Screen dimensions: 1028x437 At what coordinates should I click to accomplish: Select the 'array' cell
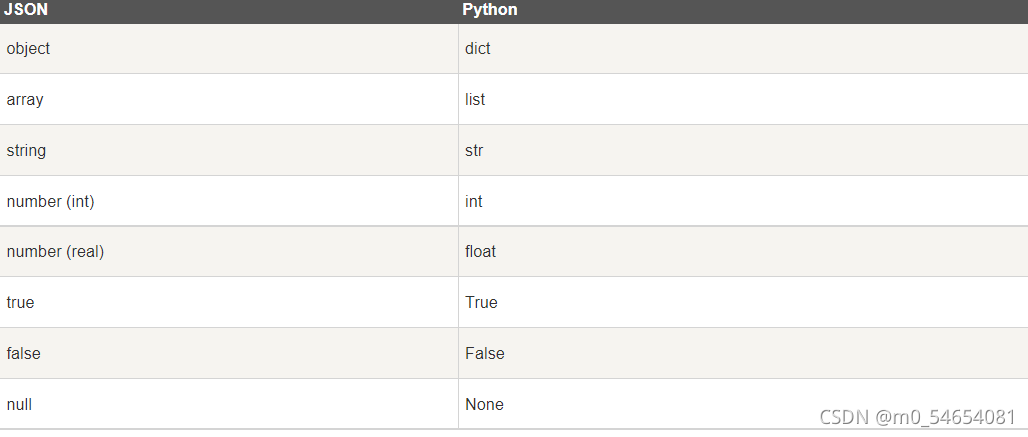(25, 100)
